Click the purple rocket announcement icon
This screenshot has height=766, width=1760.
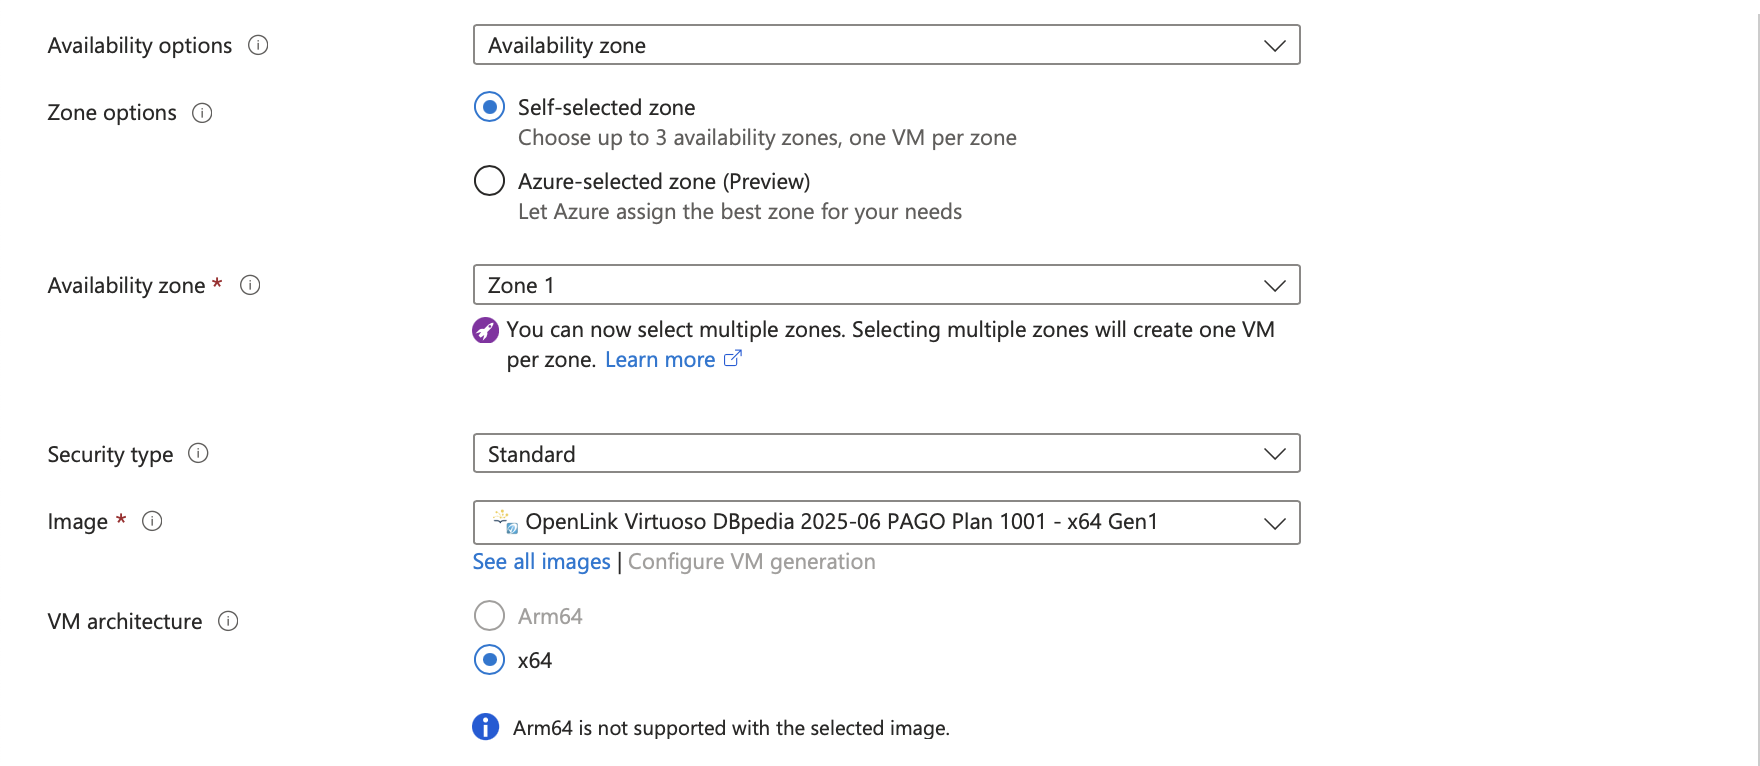point(485,330)
